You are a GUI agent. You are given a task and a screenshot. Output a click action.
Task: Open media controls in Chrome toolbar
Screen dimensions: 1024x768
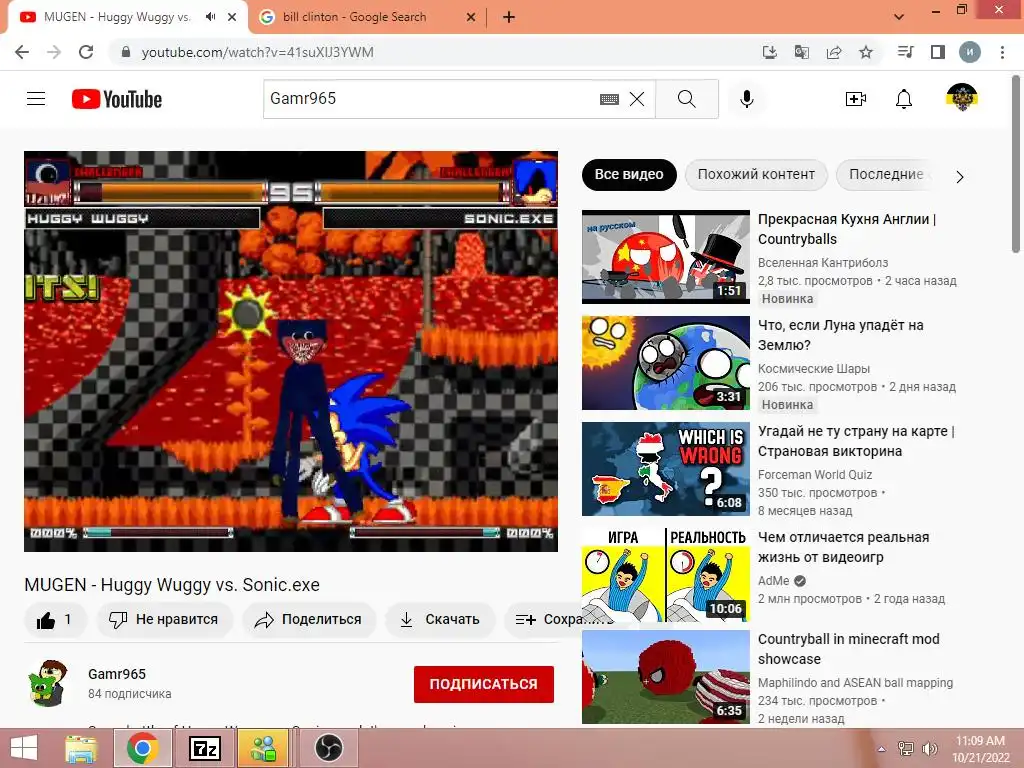906,52
